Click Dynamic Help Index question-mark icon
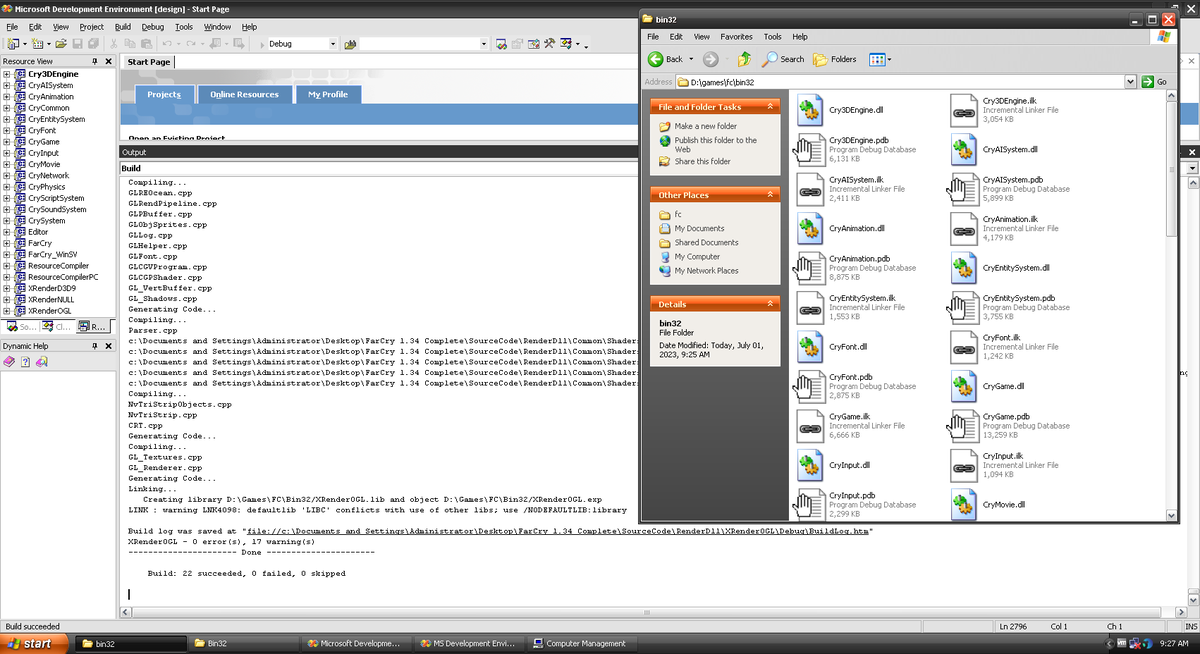 (25, 361)
